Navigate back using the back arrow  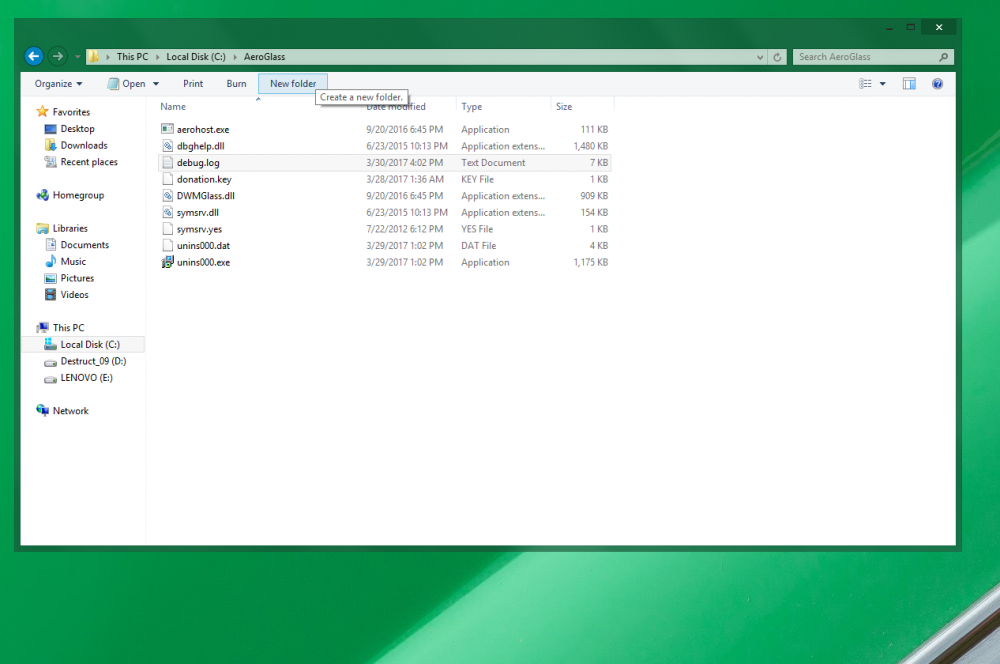click(33, 56)
